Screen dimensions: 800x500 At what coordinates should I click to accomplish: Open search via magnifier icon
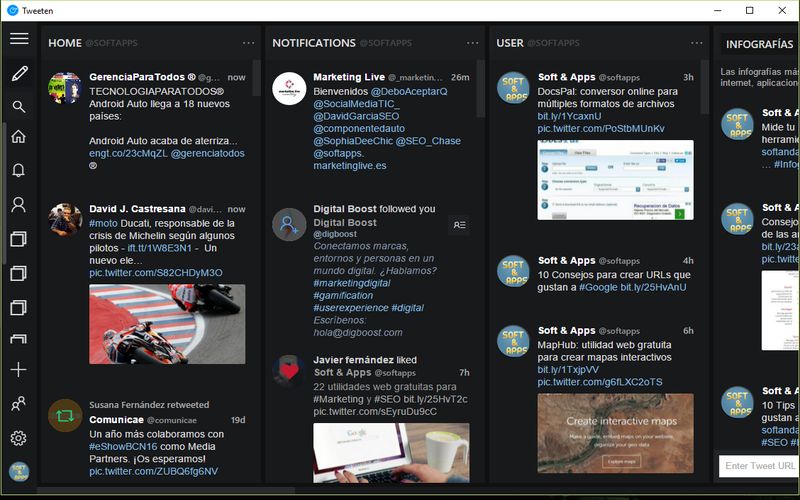[19, 107]
